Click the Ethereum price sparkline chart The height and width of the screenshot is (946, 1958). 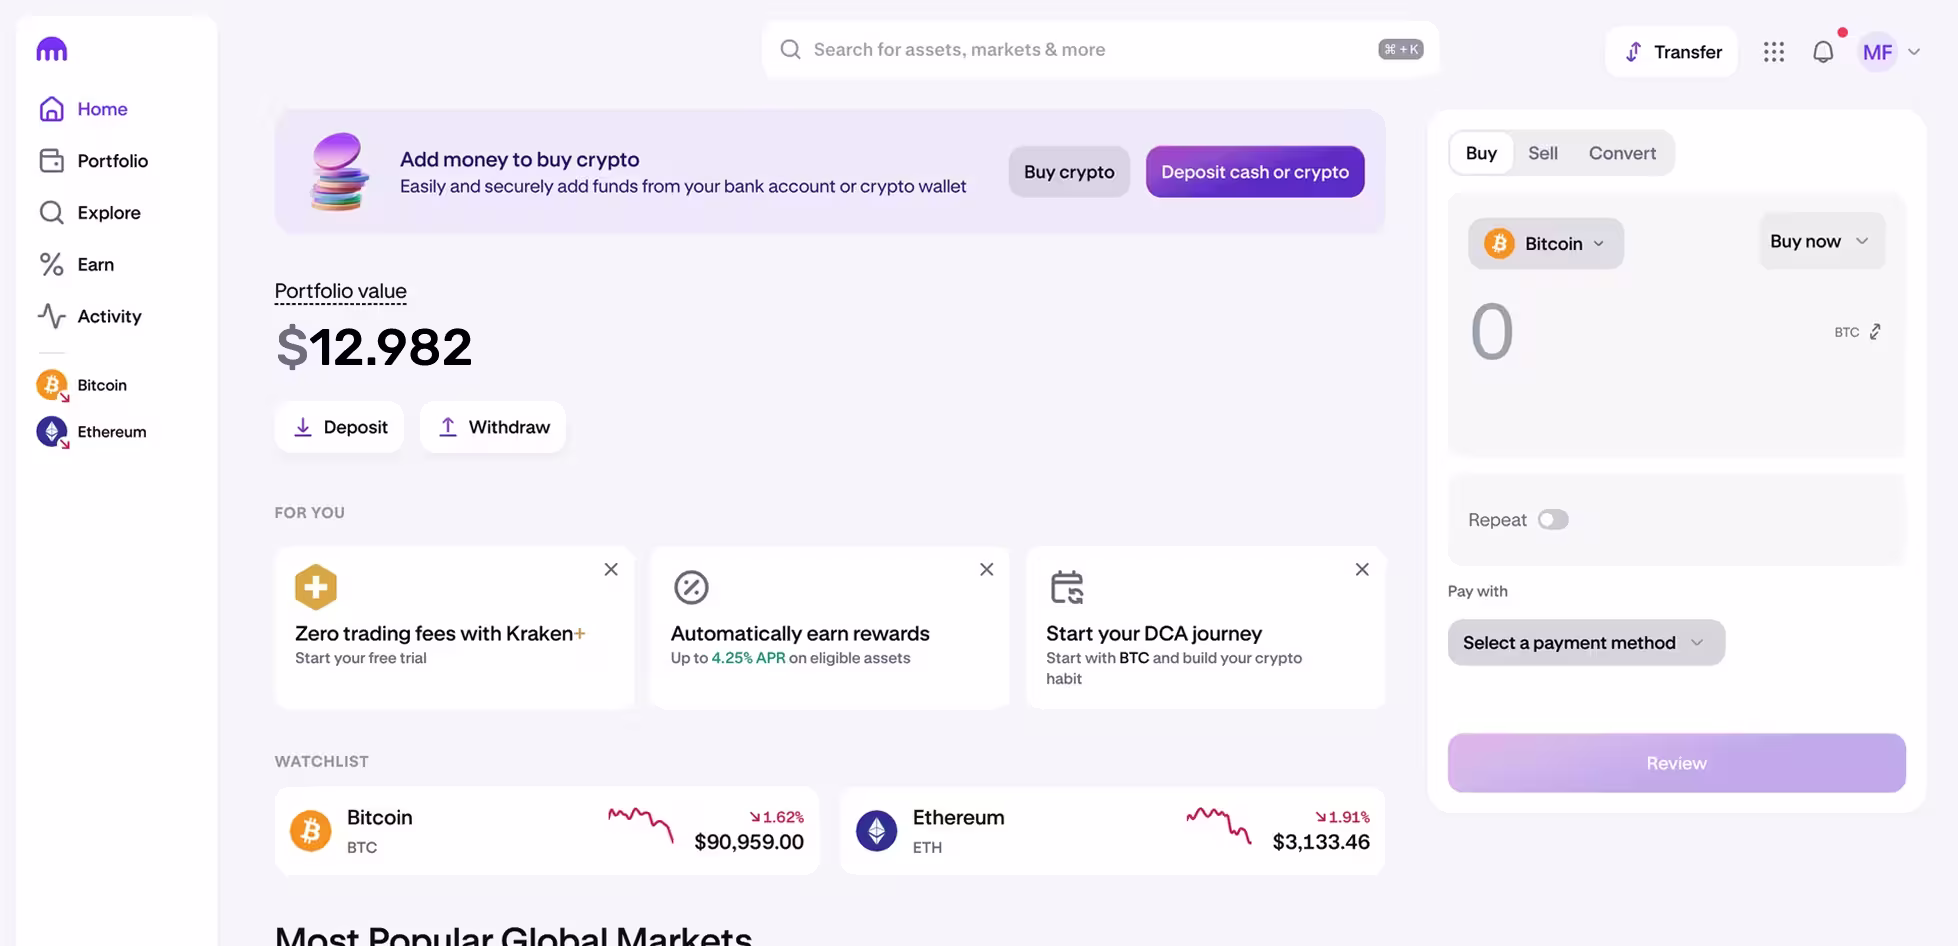[1219, 824]
